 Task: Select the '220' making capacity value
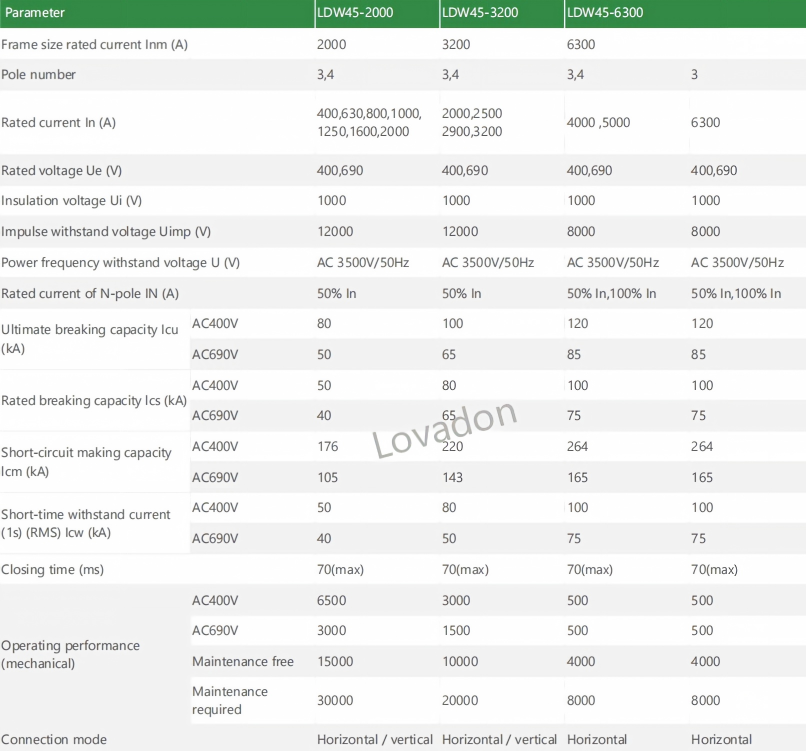coord(452,446)
